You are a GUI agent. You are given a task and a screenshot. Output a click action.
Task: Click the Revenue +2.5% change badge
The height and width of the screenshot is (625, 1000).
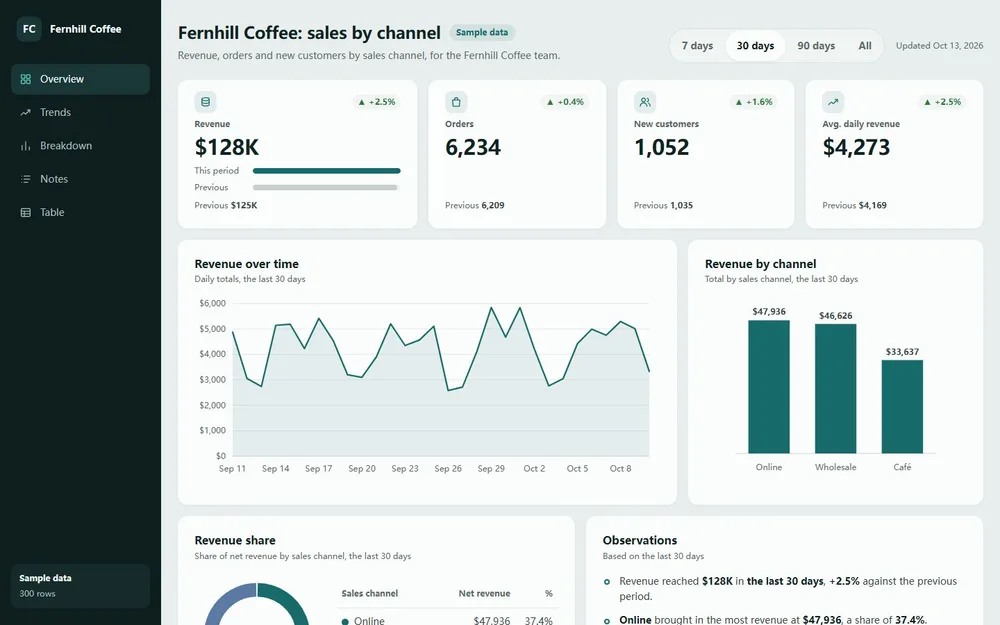[376, 102]
